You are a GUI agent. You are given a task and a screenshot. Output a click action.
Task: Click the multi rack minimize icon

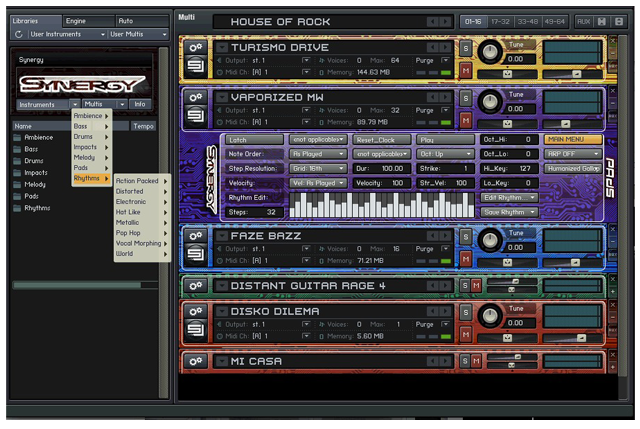coord(619,22)
